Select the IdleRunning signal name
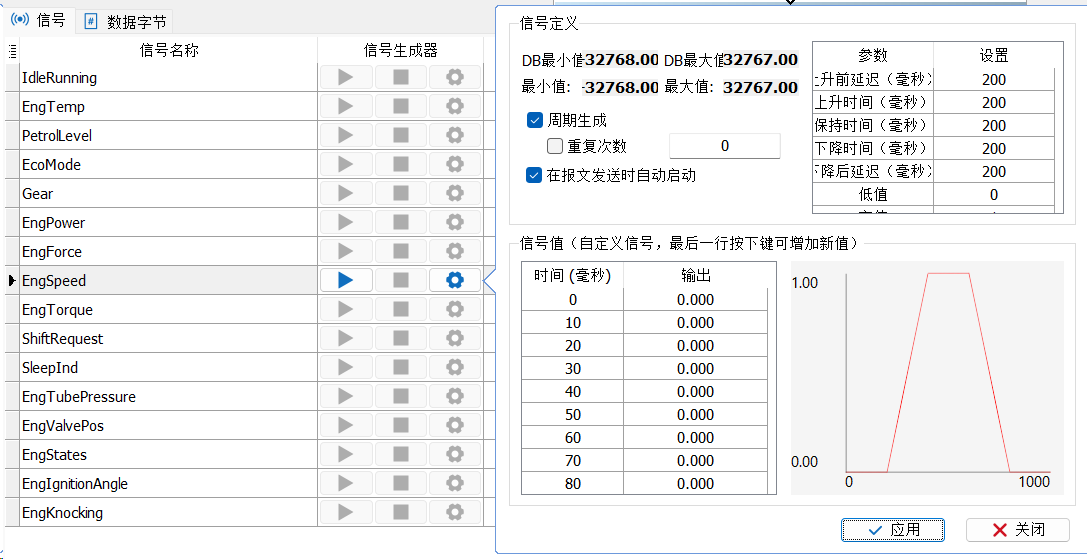 point(60,77)
